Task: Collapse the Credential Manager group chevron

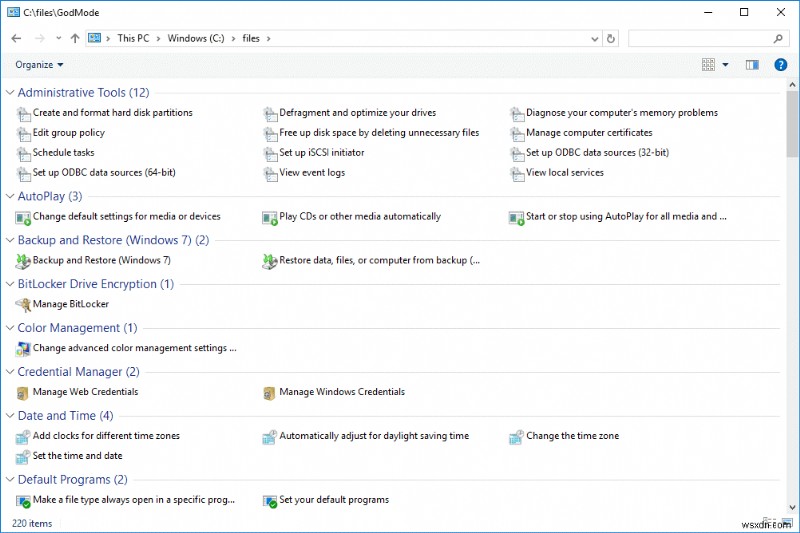Action: (10, 371)
